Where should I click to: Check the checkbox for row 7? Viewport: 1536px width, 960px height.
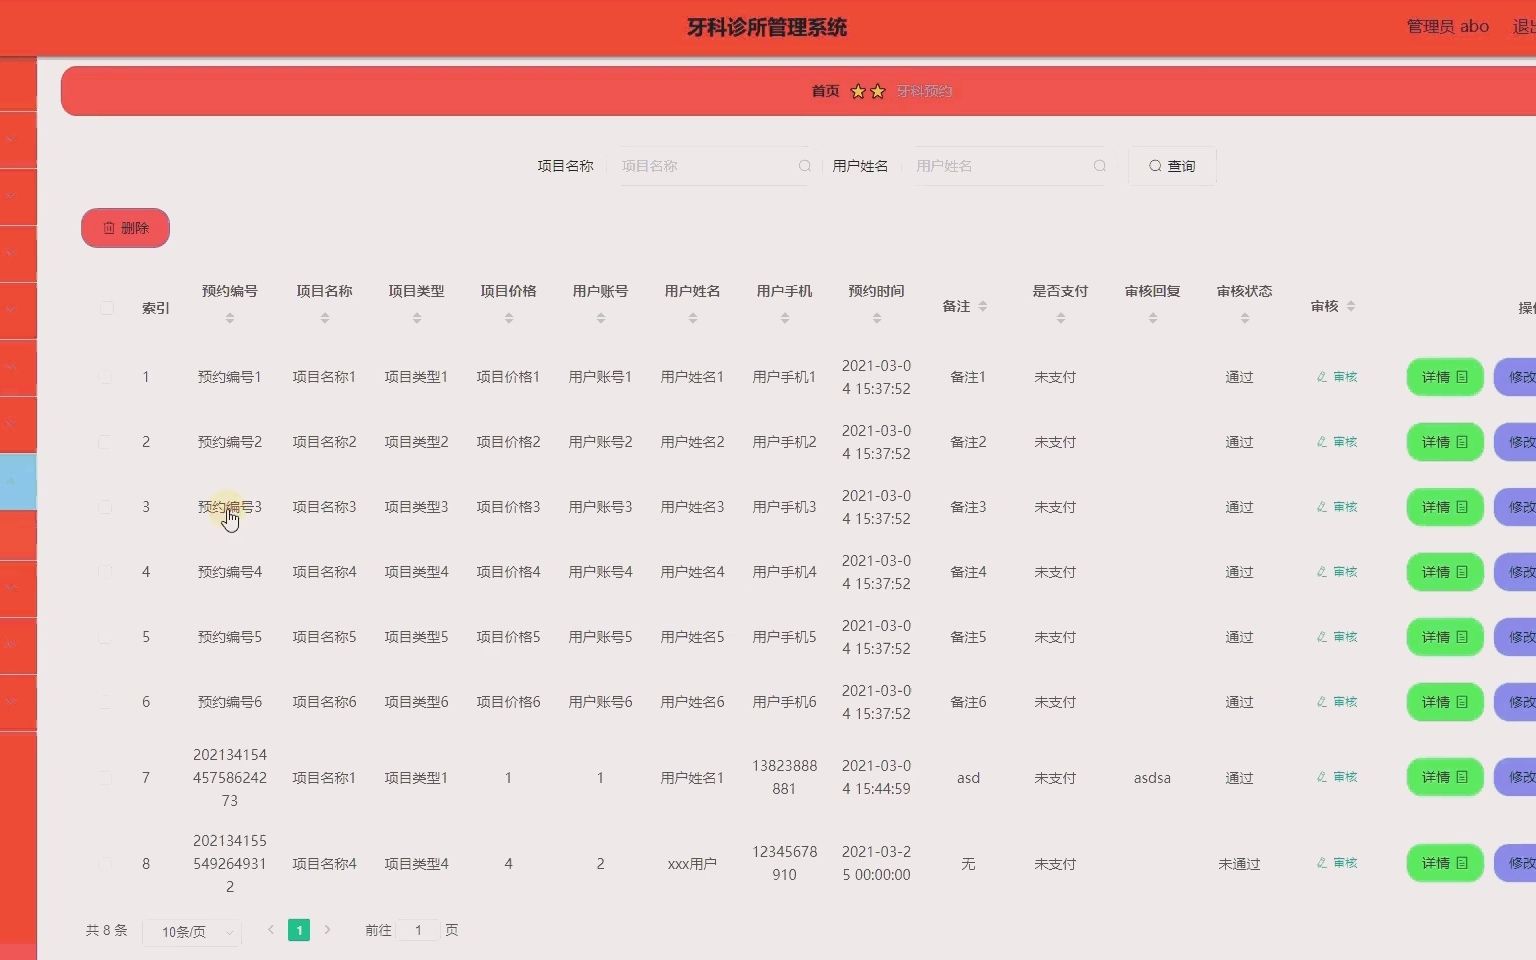coord(105,777)
